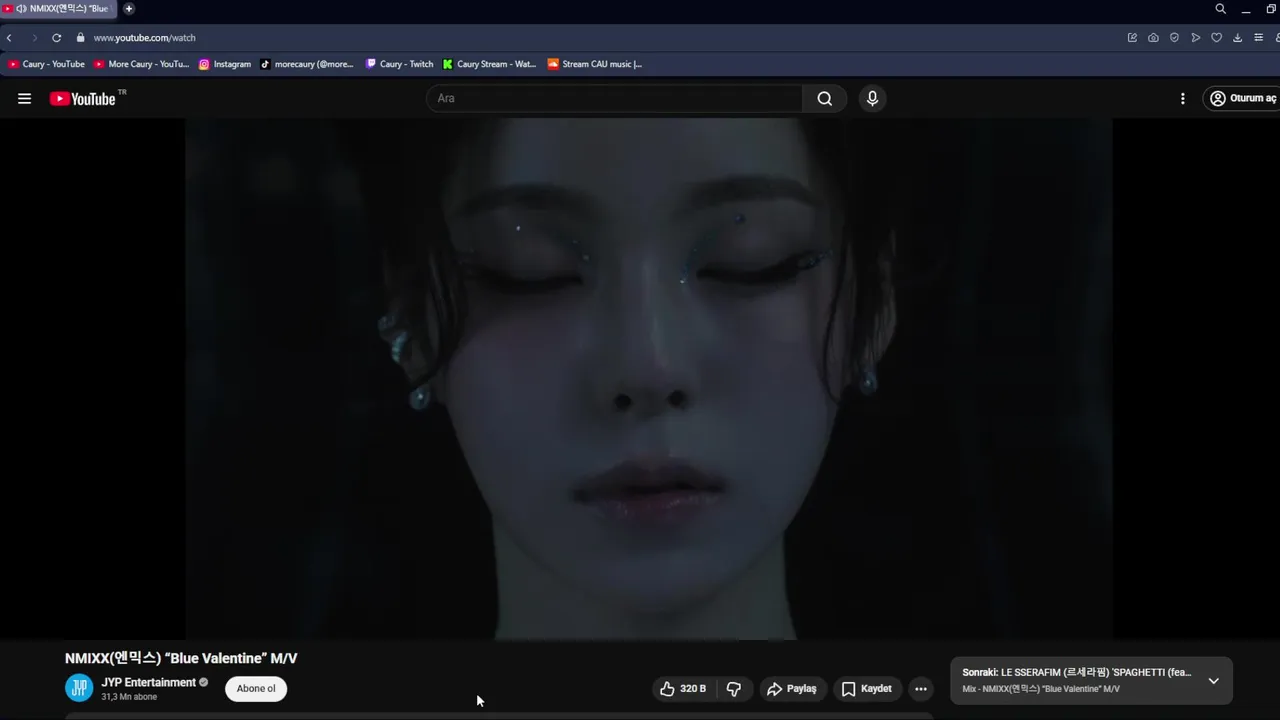The image size is (1280, 720).
Task: Dislike the video with thumbs down
Action: coord(734,689)
